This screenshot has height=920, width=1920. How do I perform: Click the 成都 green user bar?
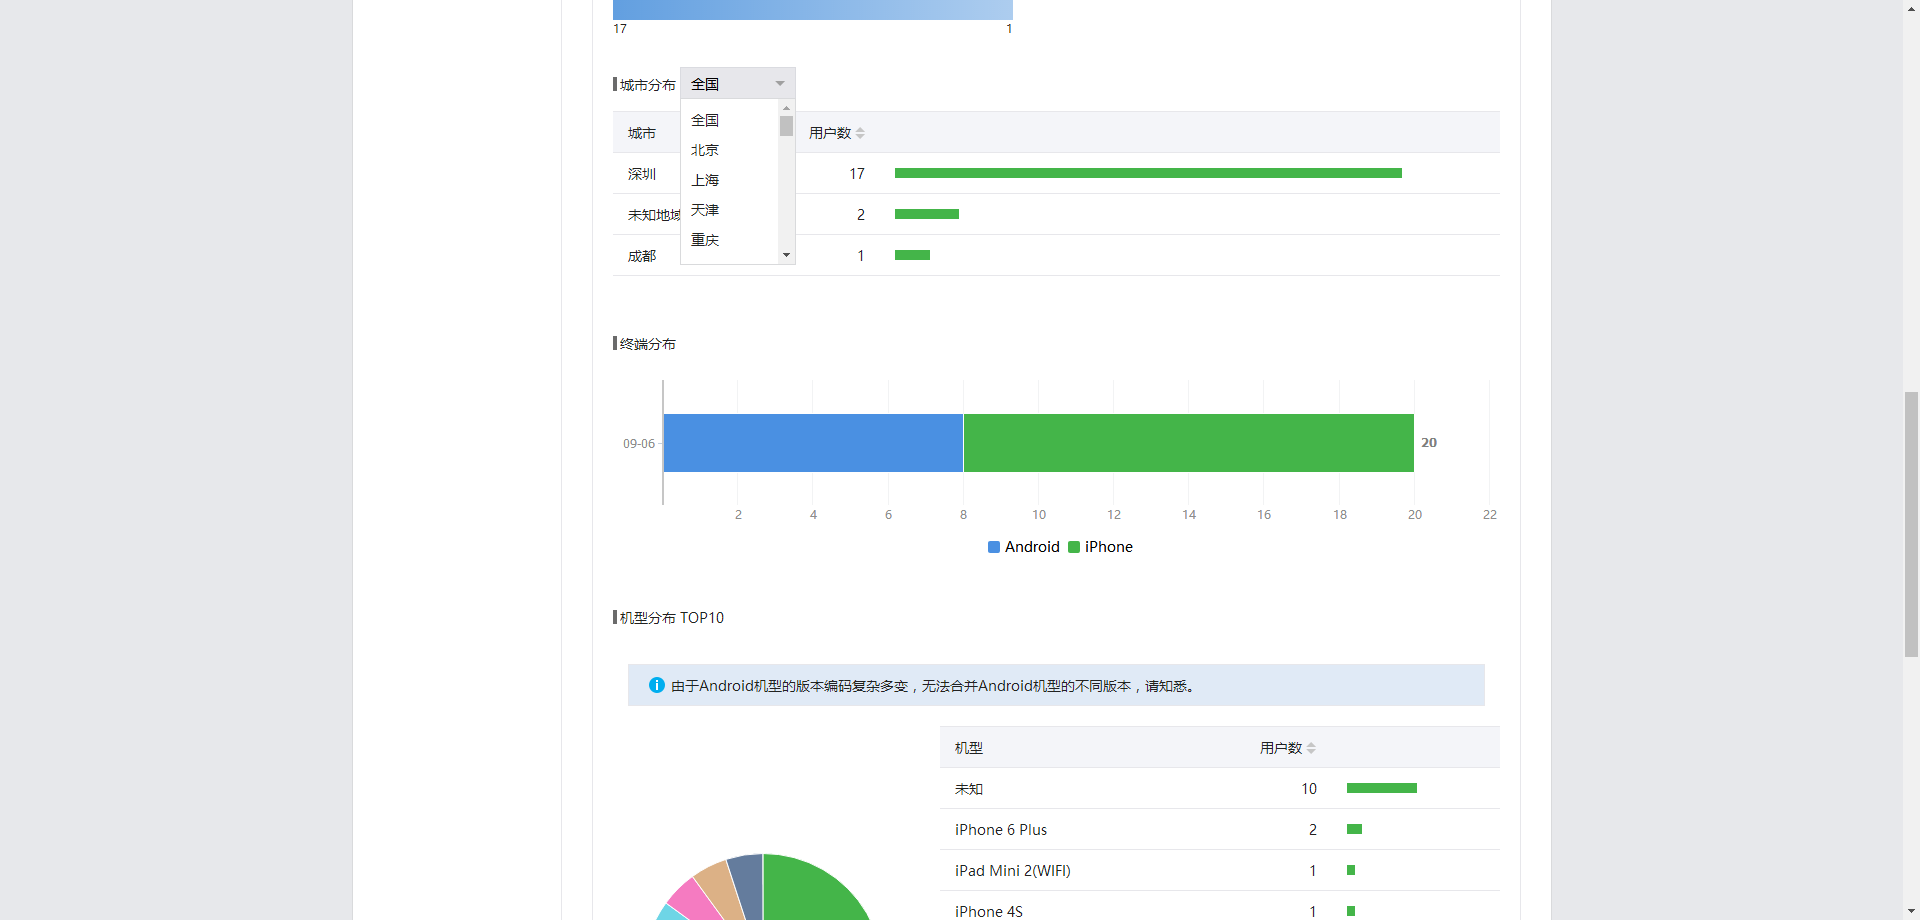click(912, 255)
